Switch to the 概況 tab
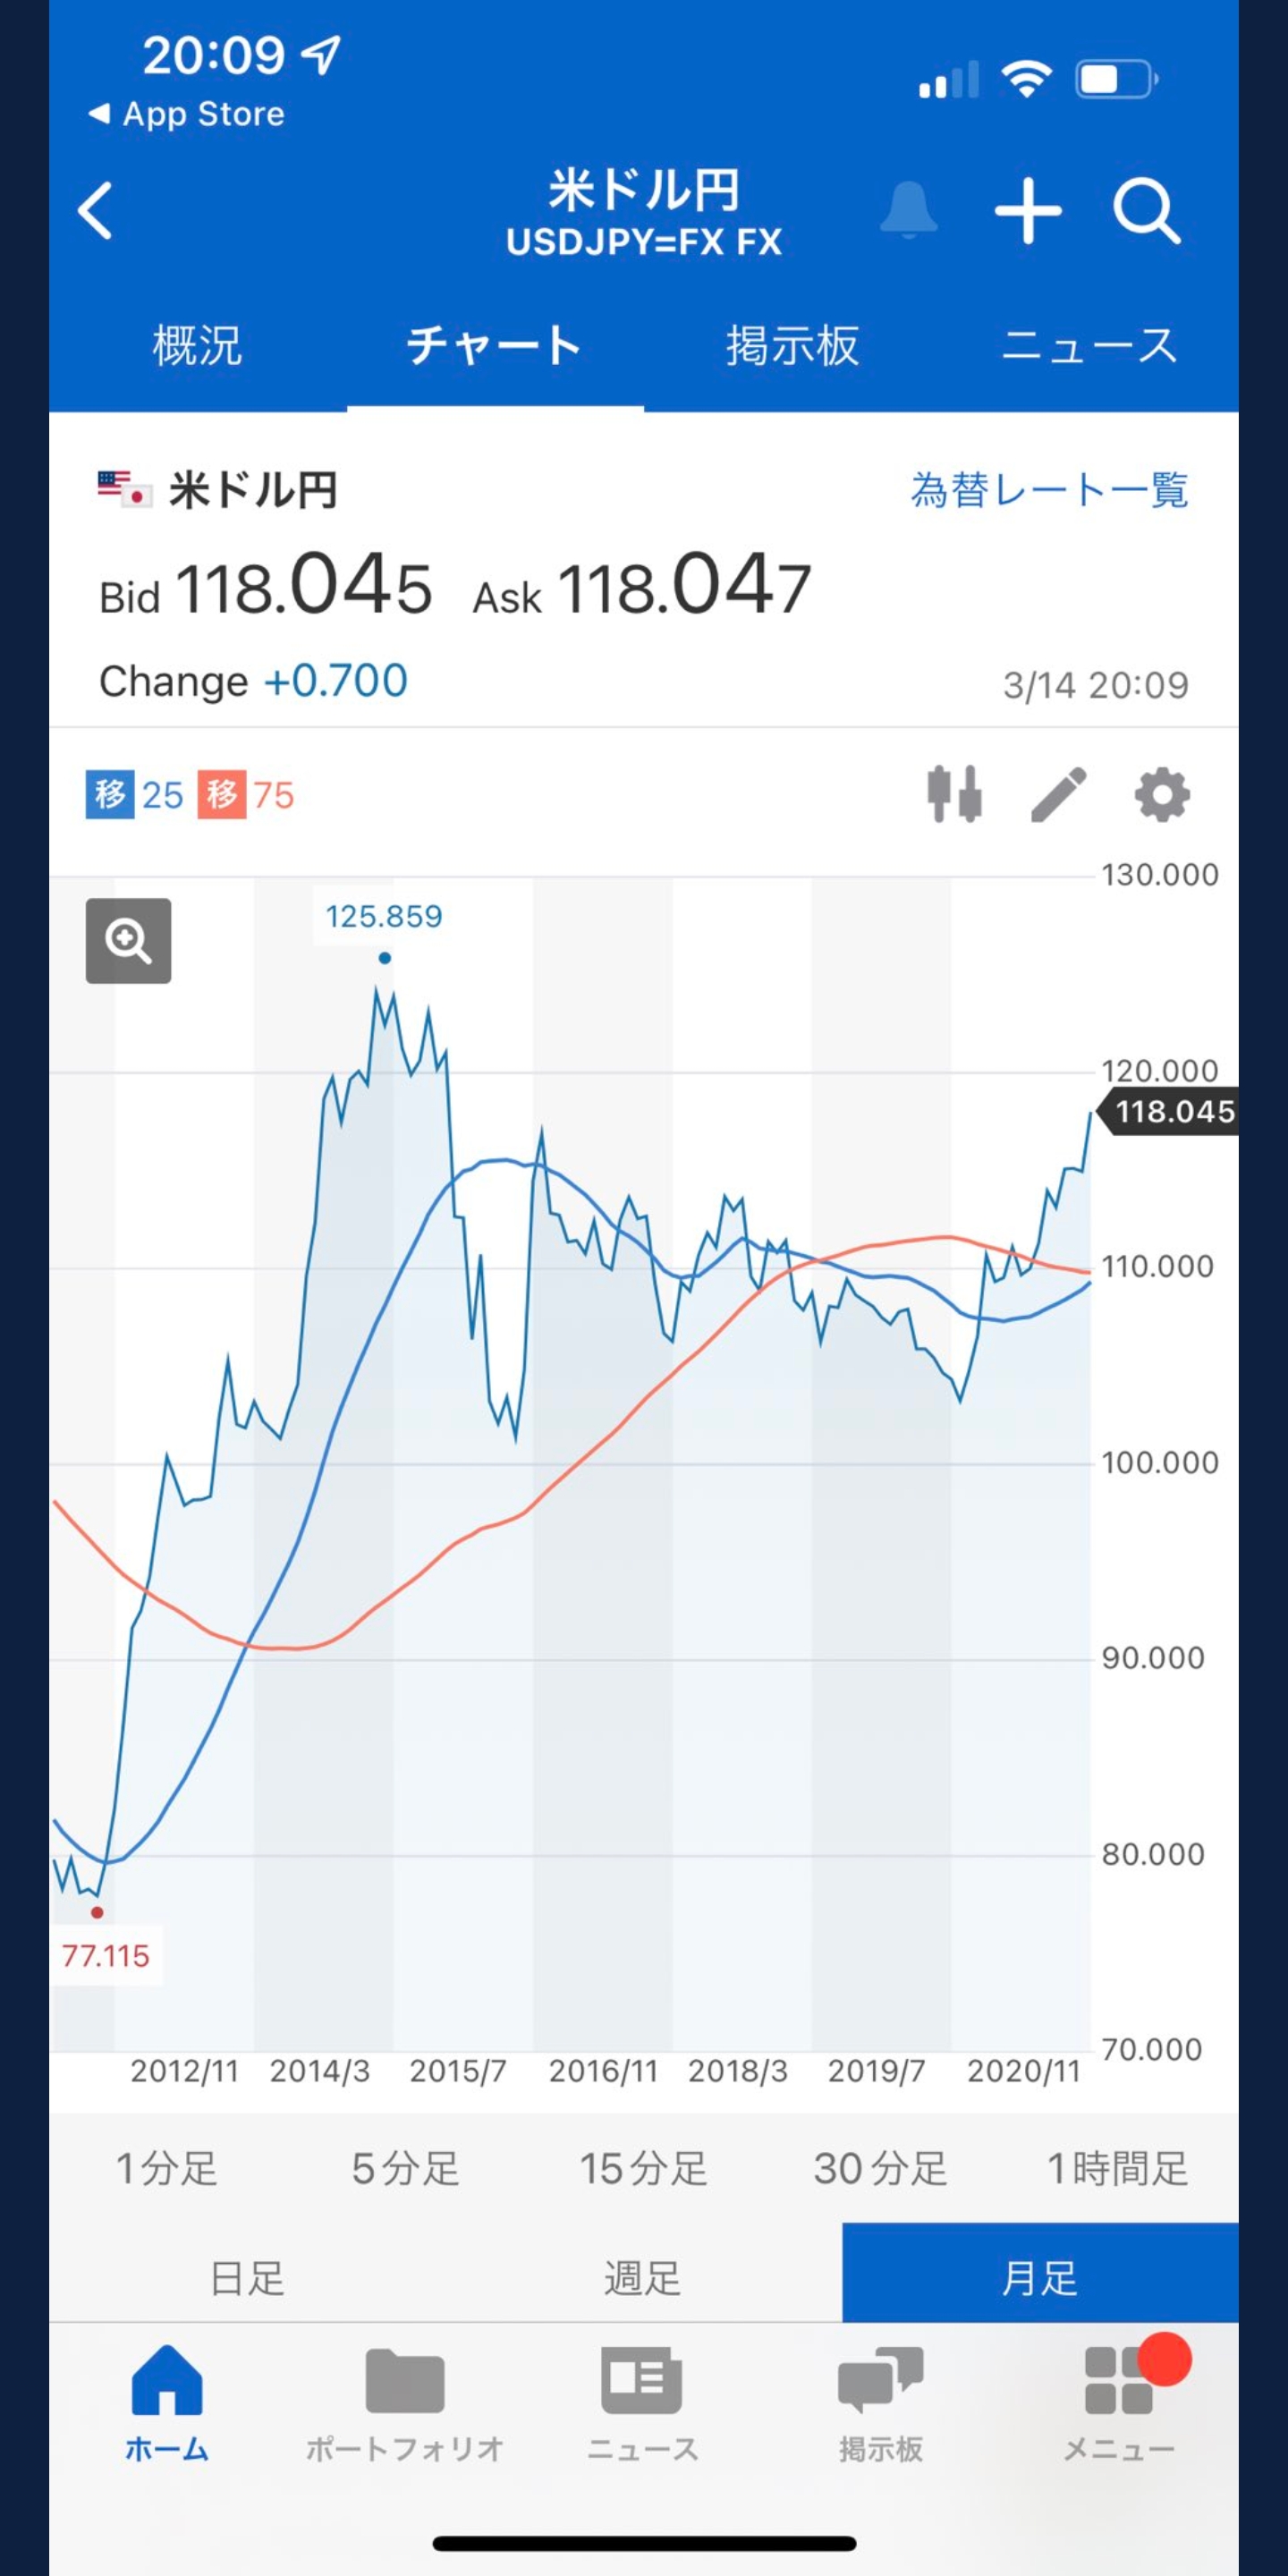Image resolution: width=1288 pixels, height=2576 pixels. pos(197,346)
